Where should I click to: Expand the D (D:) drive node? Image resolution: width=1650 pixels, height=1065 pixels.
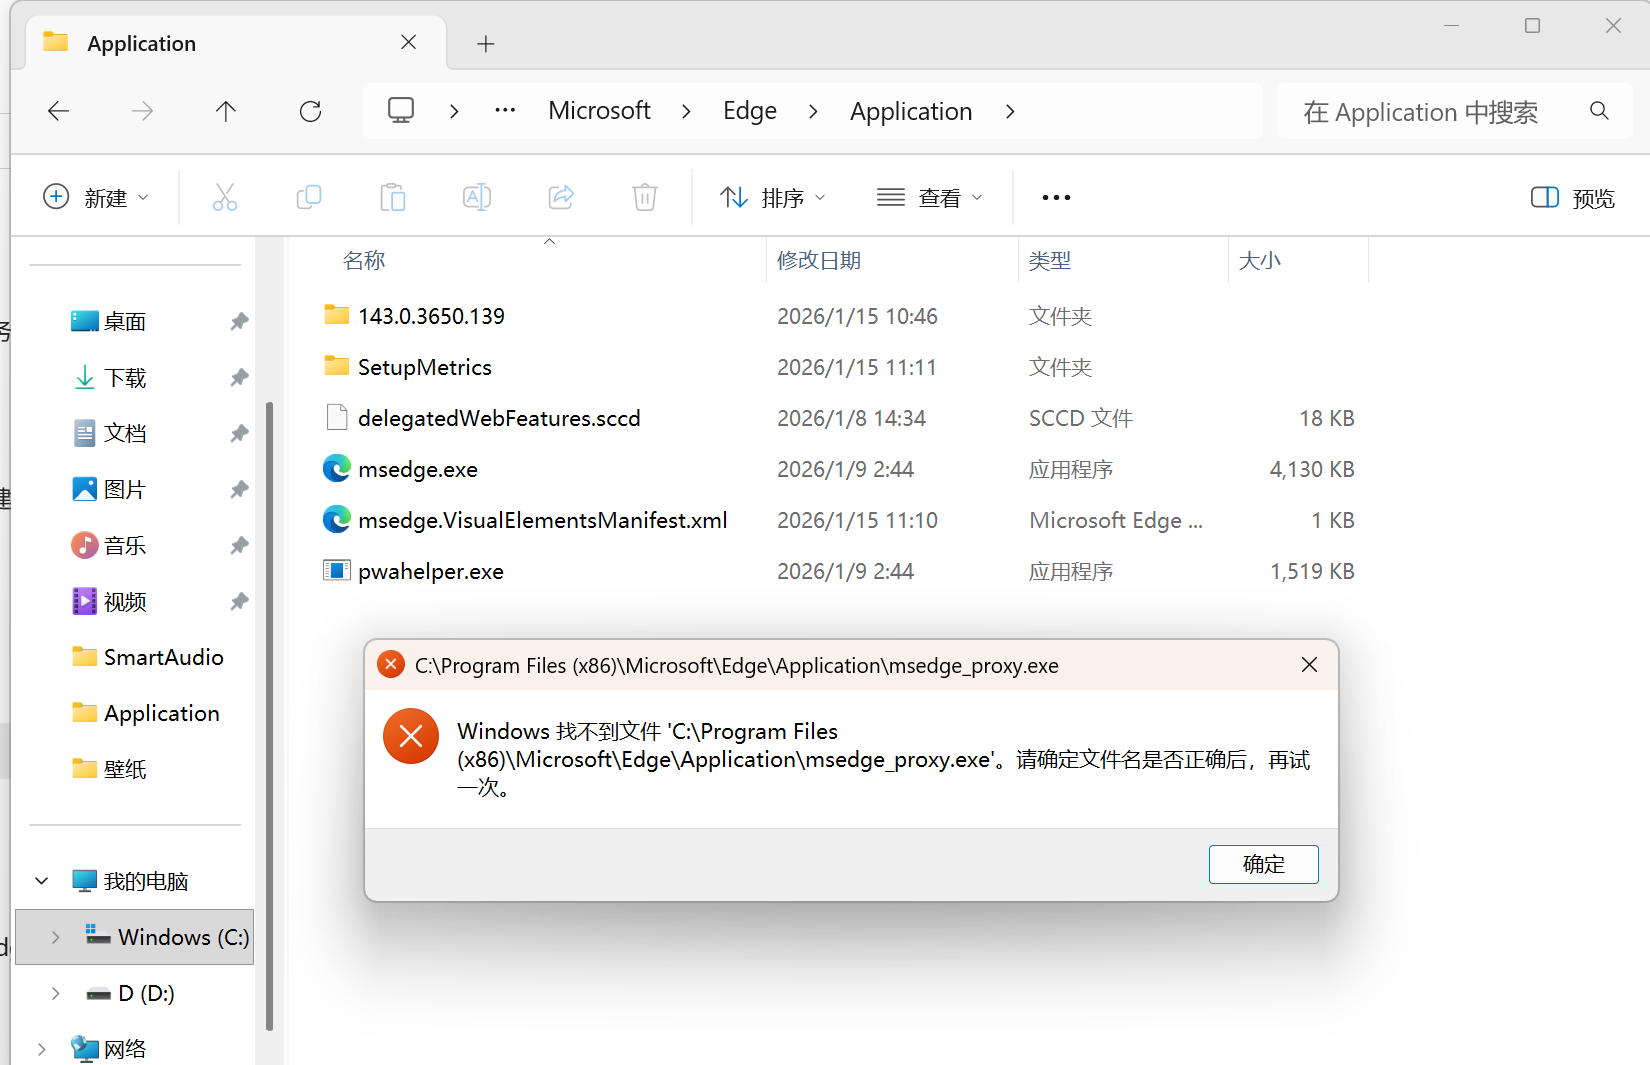click(56, 993)
